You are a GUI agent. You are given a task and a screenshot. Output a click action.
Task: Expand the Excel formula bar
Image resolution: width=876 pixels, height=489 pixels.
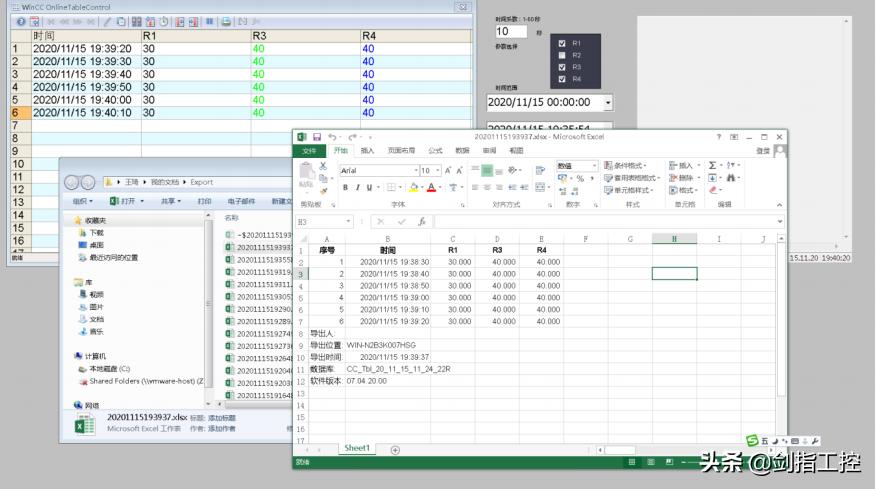click(x=779, y=222)
